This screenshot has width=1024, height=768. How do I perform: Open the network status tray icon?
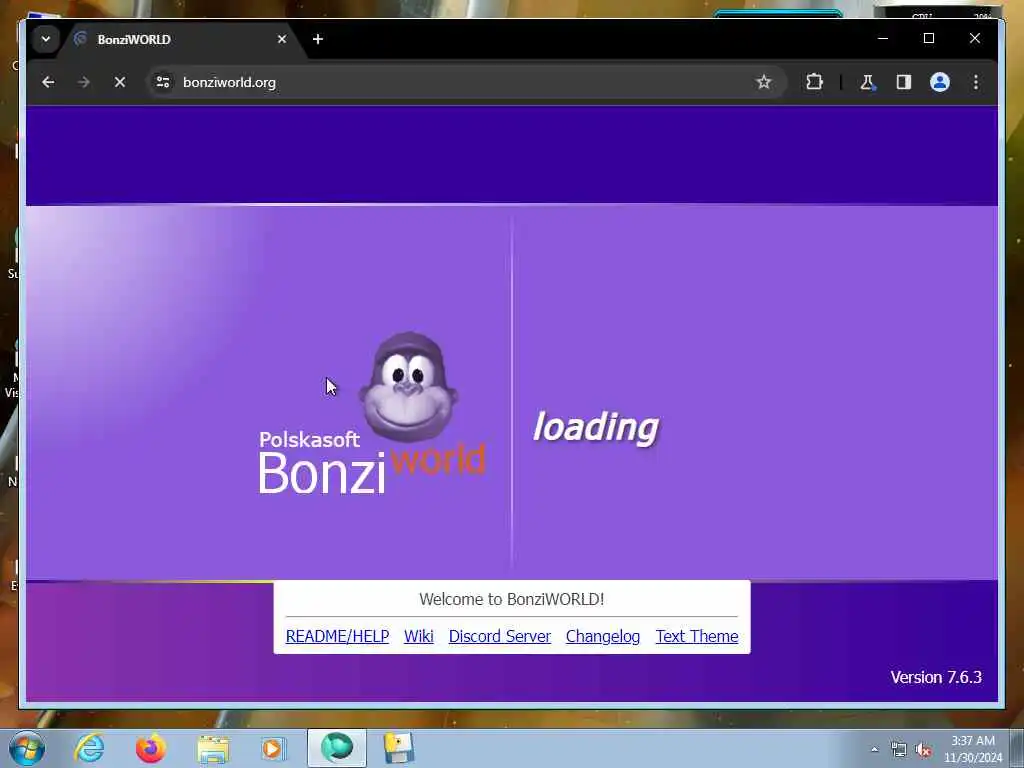click(x=899, y=749)
